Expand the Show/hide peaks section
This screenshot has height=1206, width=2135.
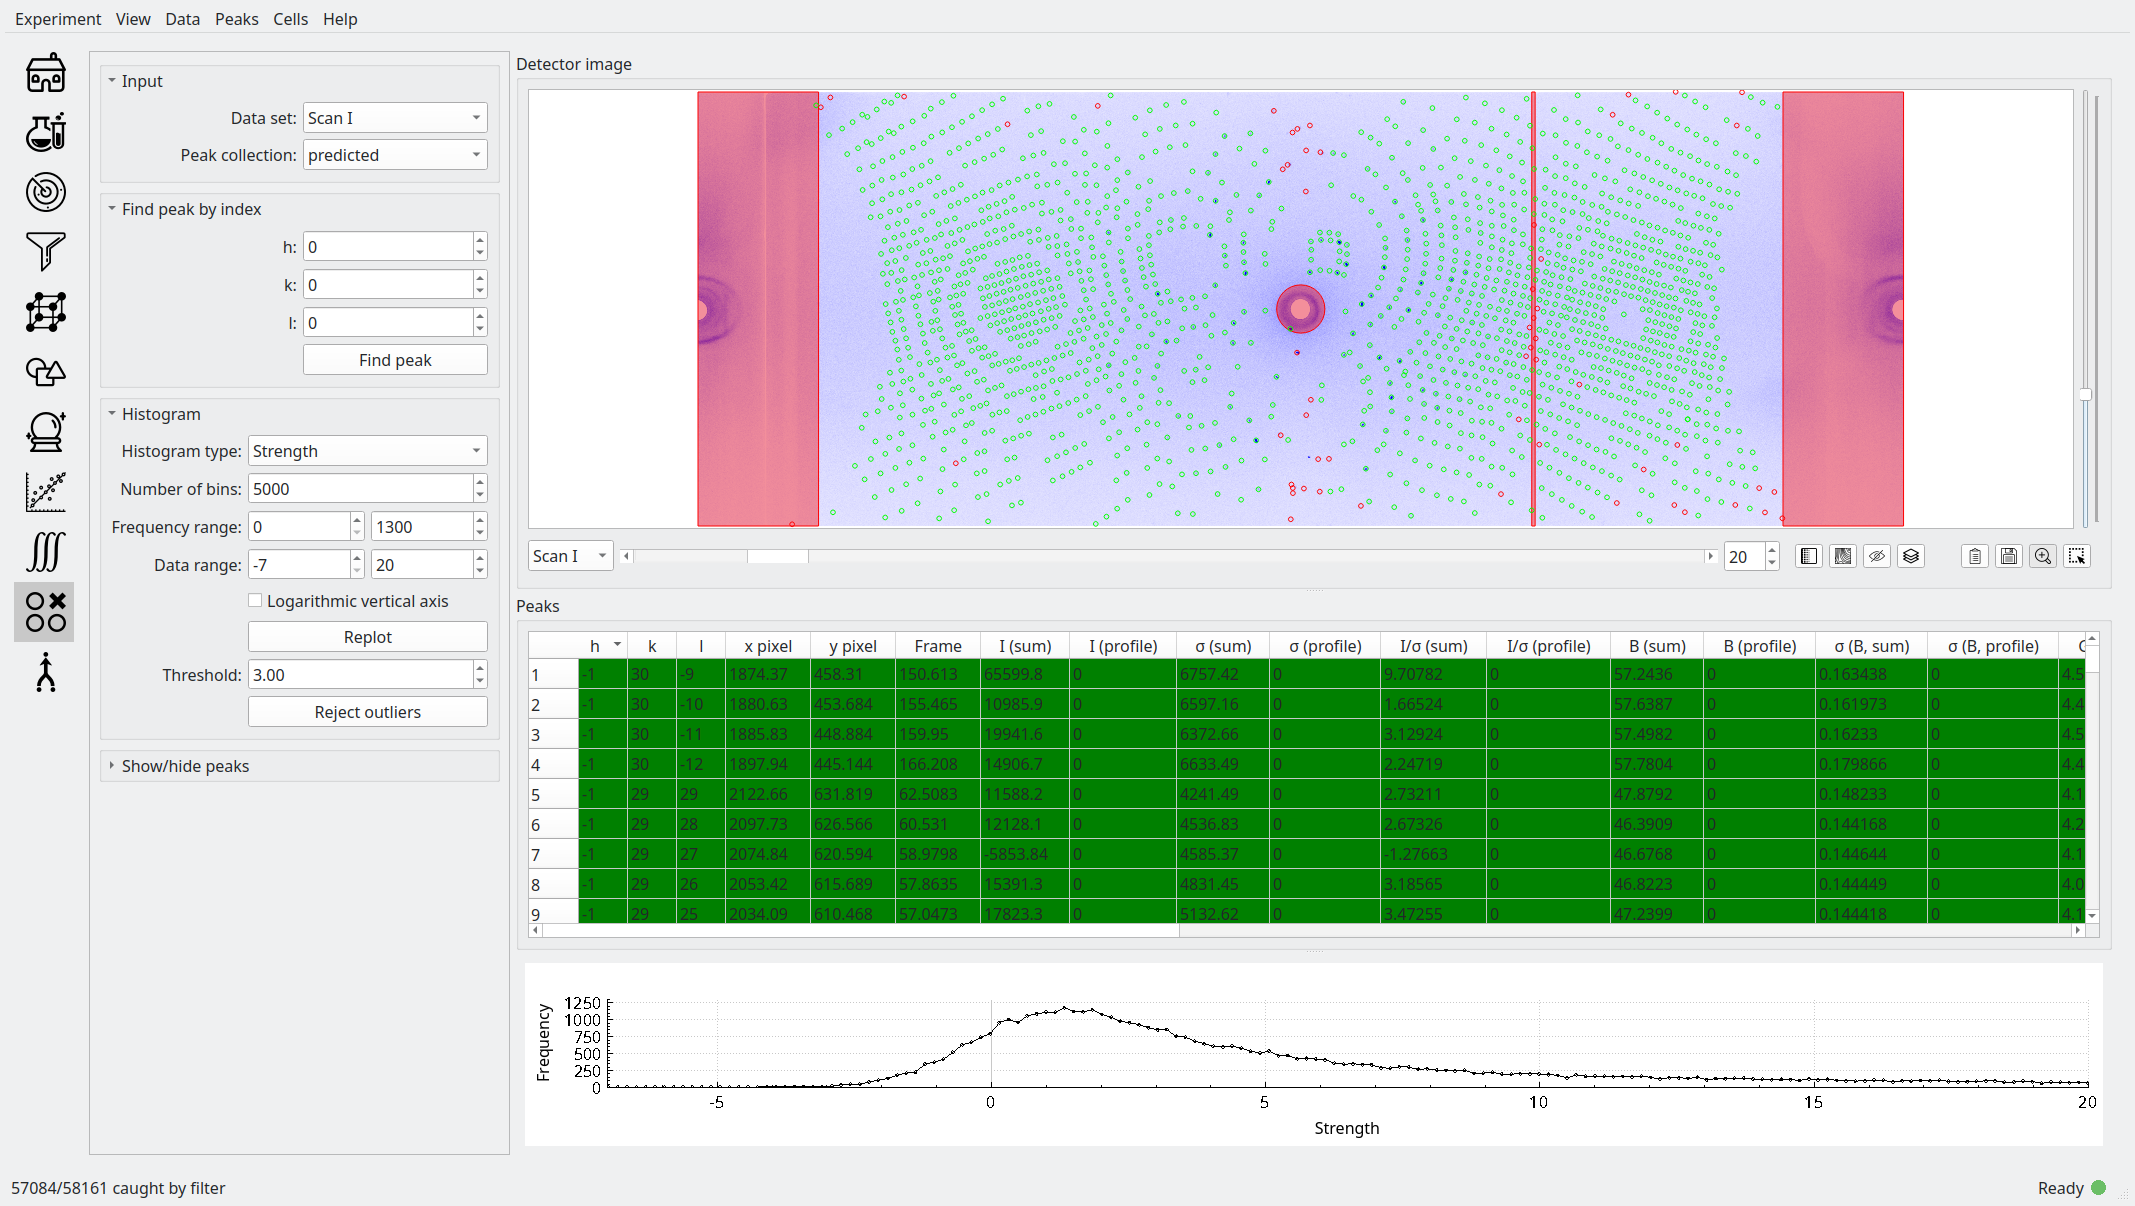[x=185, y=766]
